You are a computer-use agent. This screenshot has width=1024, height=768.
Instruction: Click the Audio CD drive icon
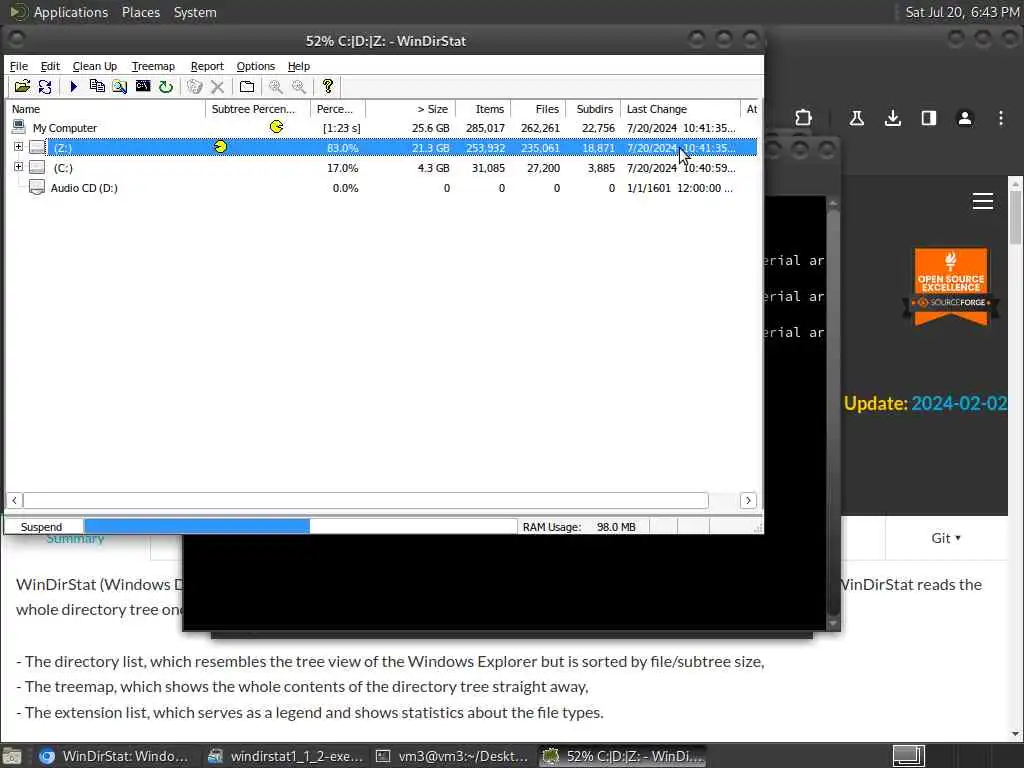[x=37, y=188]
